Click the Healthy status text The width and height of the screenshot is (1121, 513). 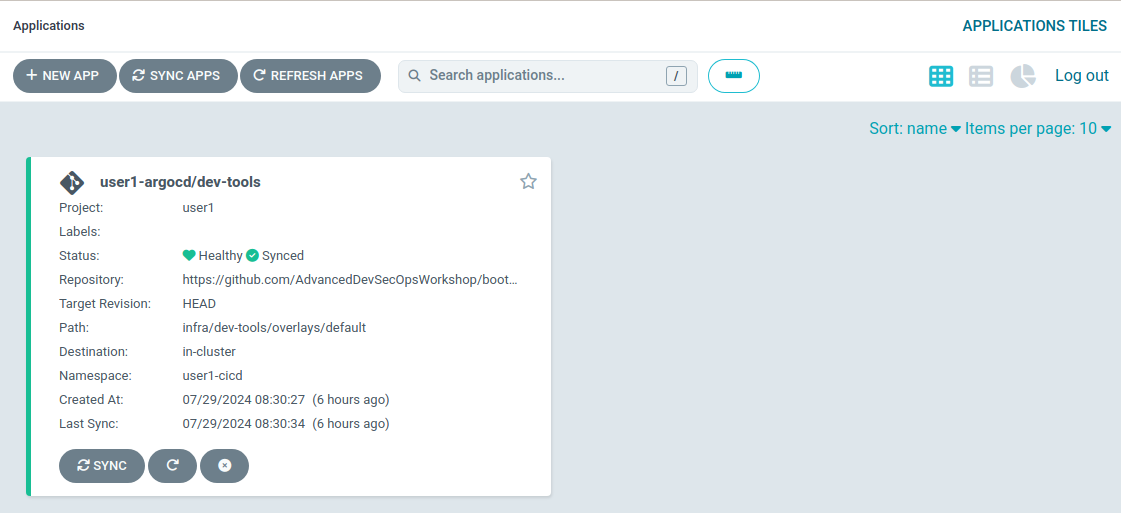[x=220, y=255]
